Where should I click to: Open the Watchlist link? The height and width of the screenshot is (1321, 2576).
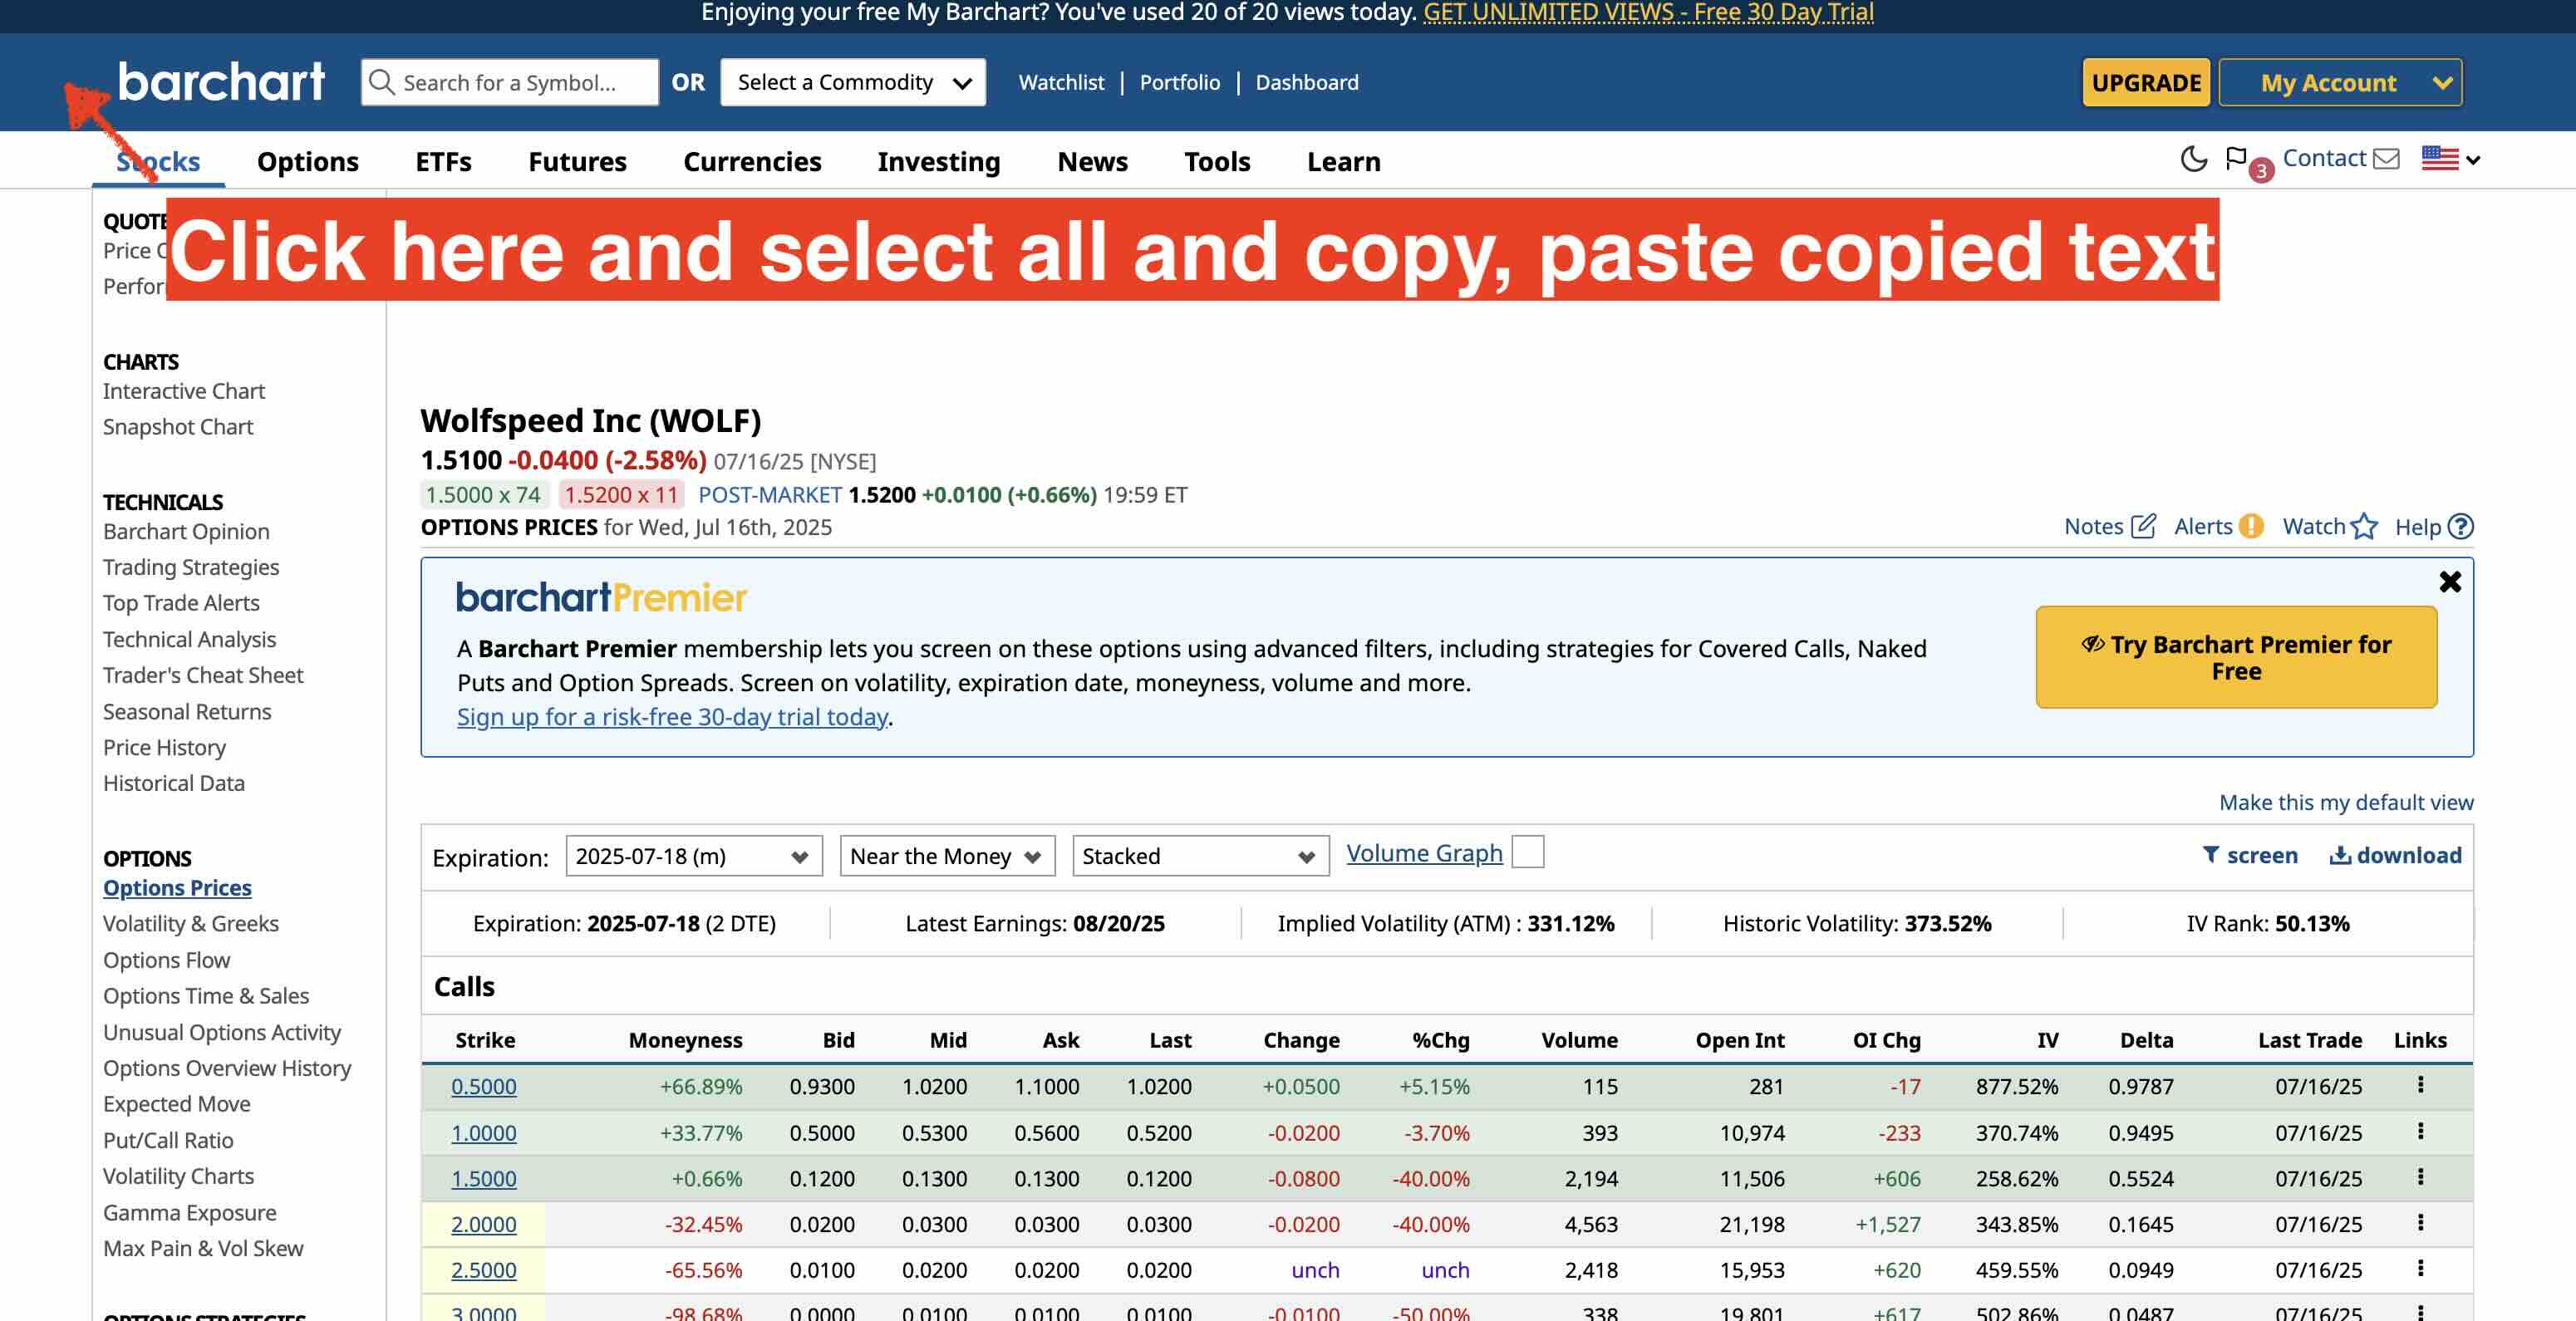click(1061, 82)
